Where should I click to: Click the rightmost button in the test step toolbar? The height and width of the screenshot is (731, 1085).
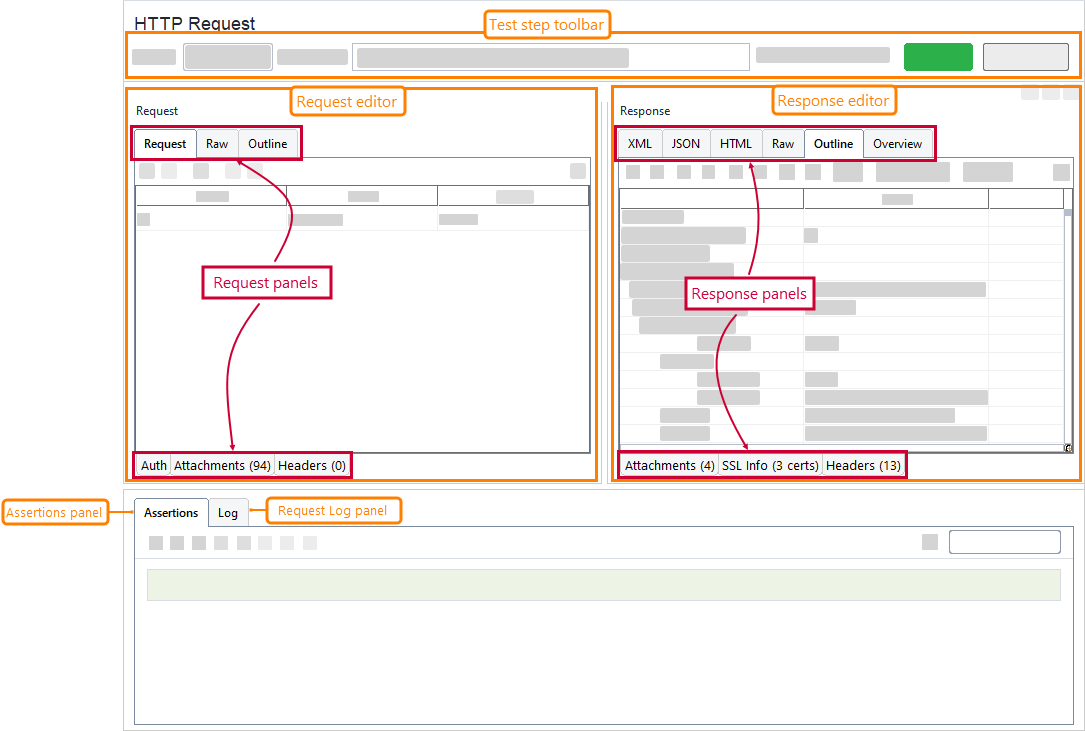coord(1025,56)
